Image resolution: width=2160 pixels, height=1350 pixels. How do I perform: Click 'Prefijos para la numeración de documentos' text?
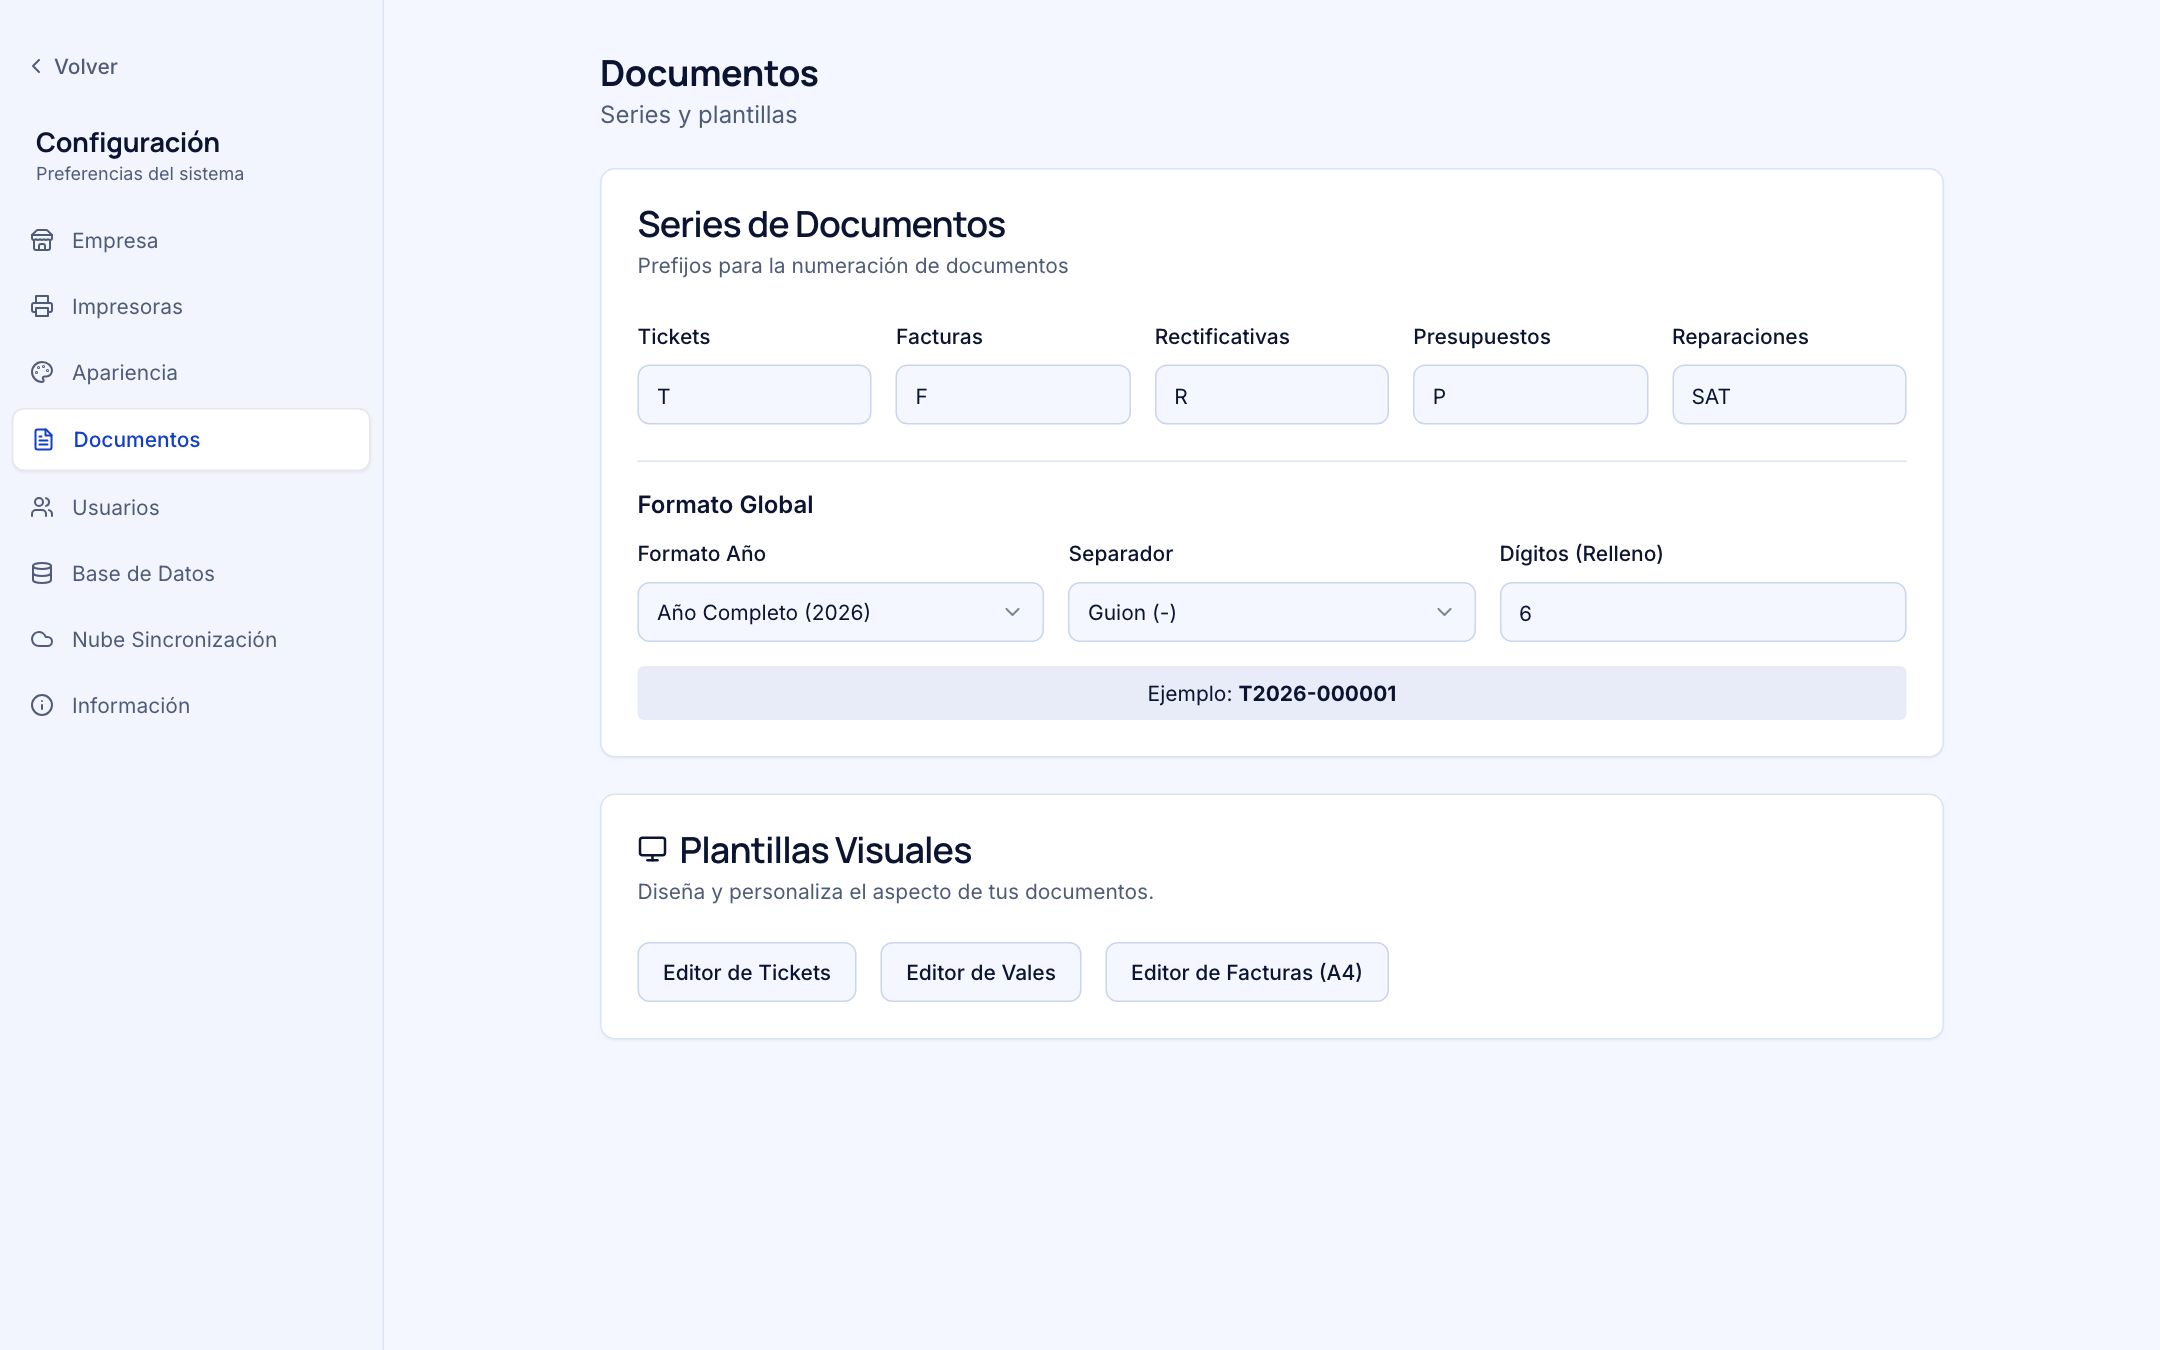853,266
